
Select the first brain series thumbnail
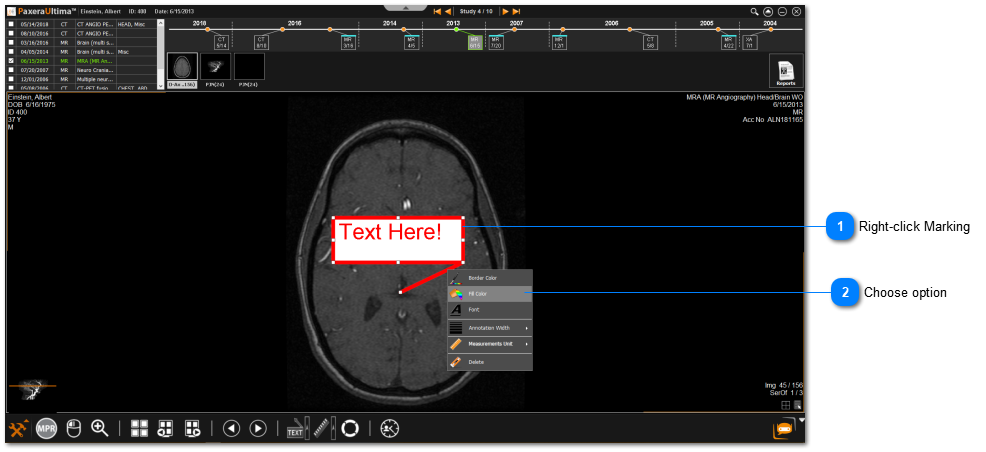[181, 68]
